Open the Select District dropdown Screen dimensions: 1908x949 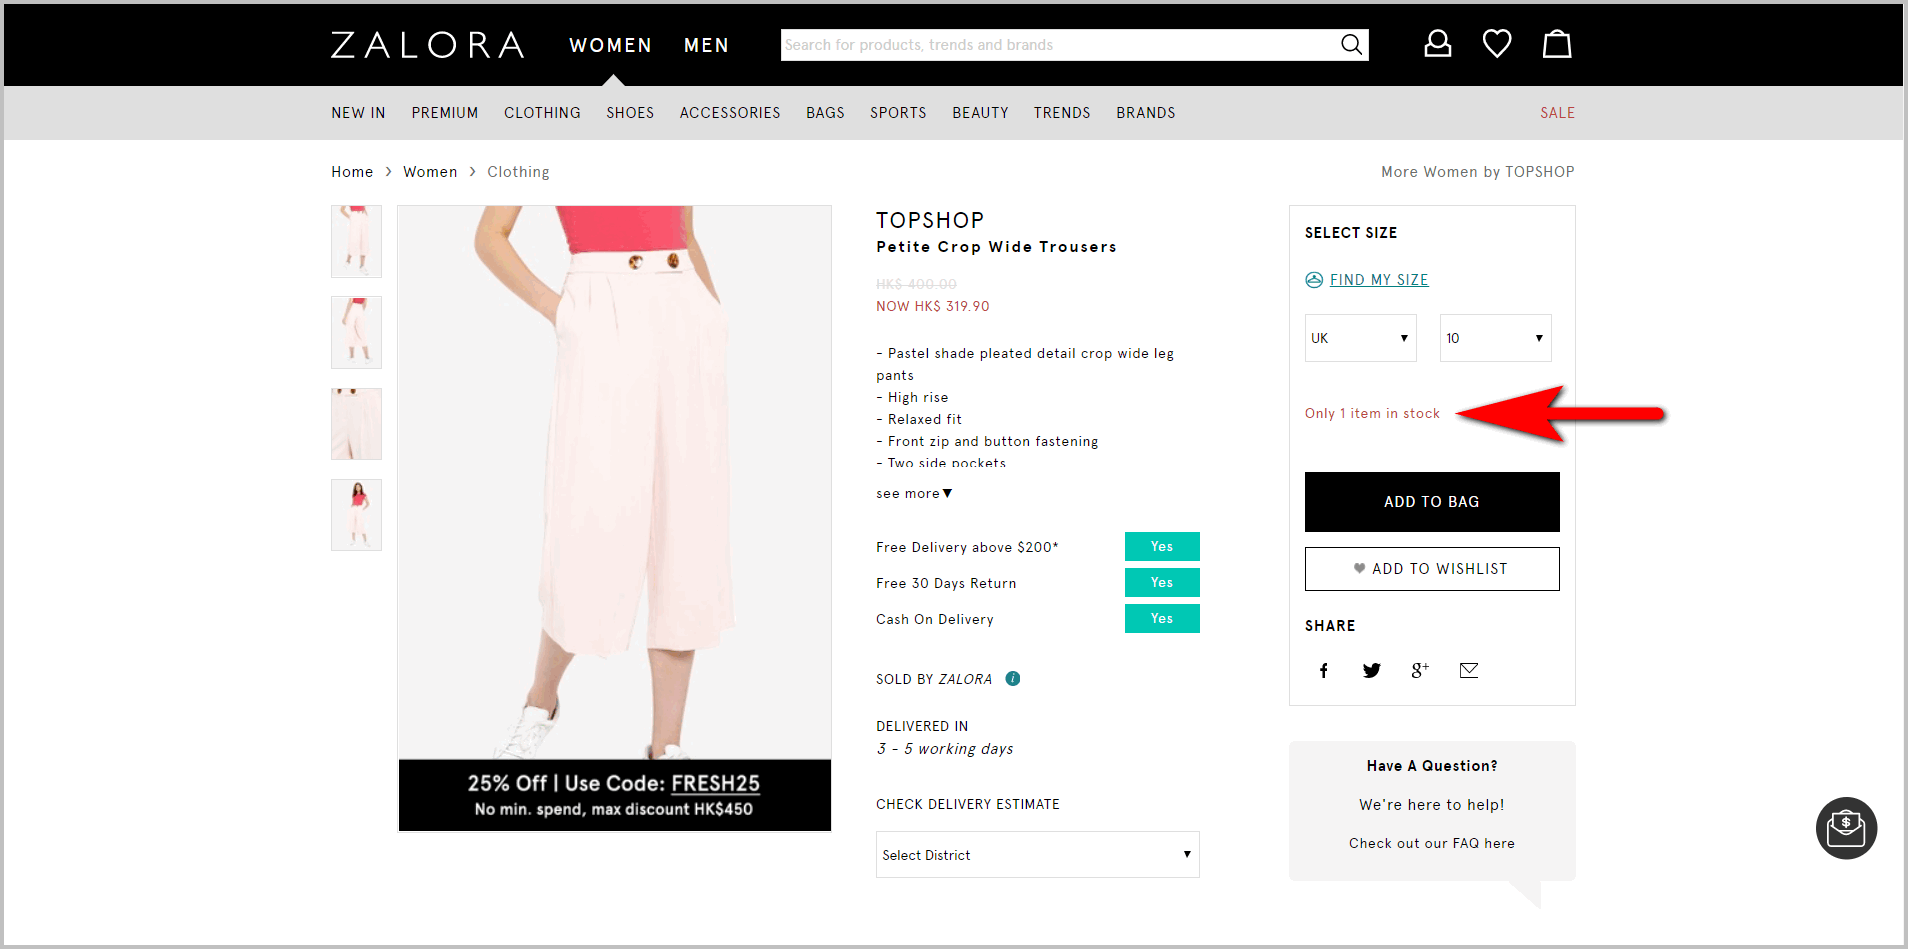pos(1036,854)
